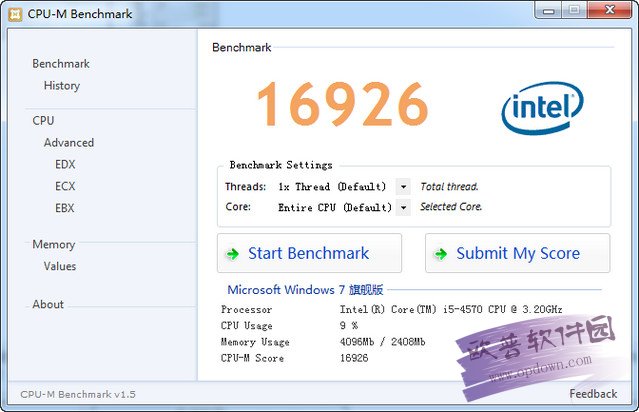Select the 'Entire CPU (Default)' combo box

pyautogui.click(x=342, y=207)
